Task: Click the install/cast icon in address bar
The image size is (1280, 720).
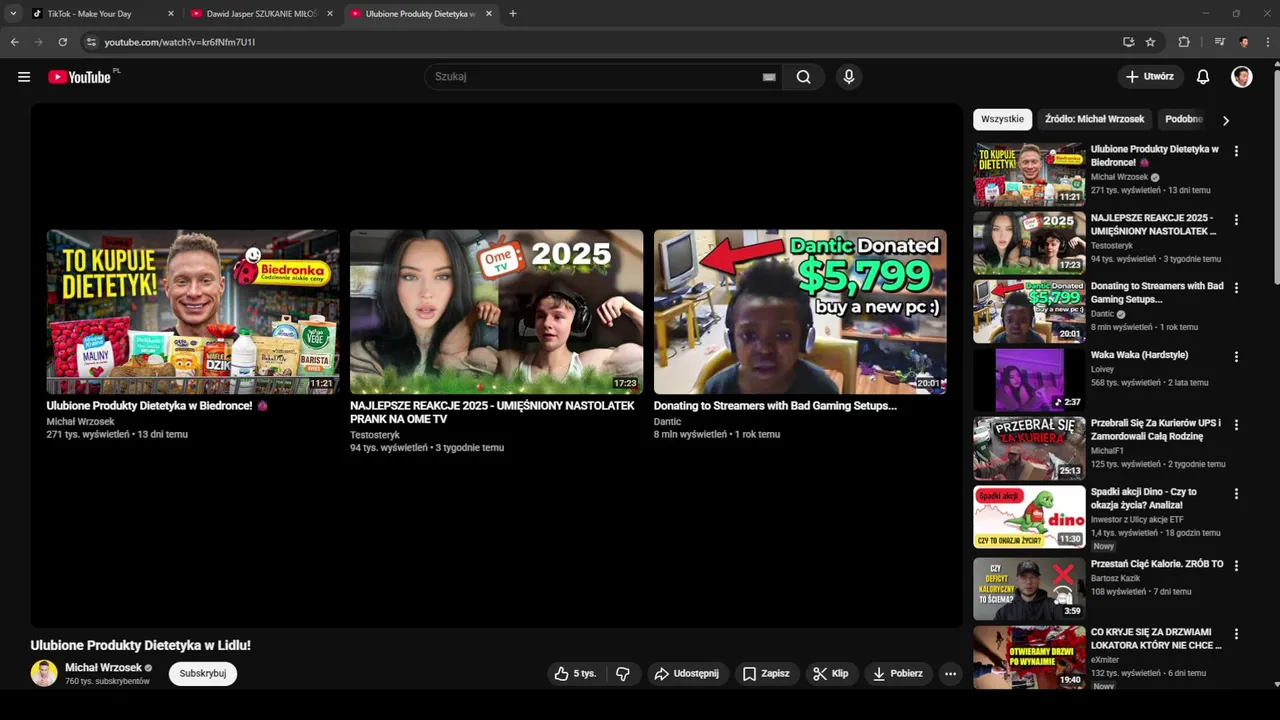Action: pos(1128,42)
